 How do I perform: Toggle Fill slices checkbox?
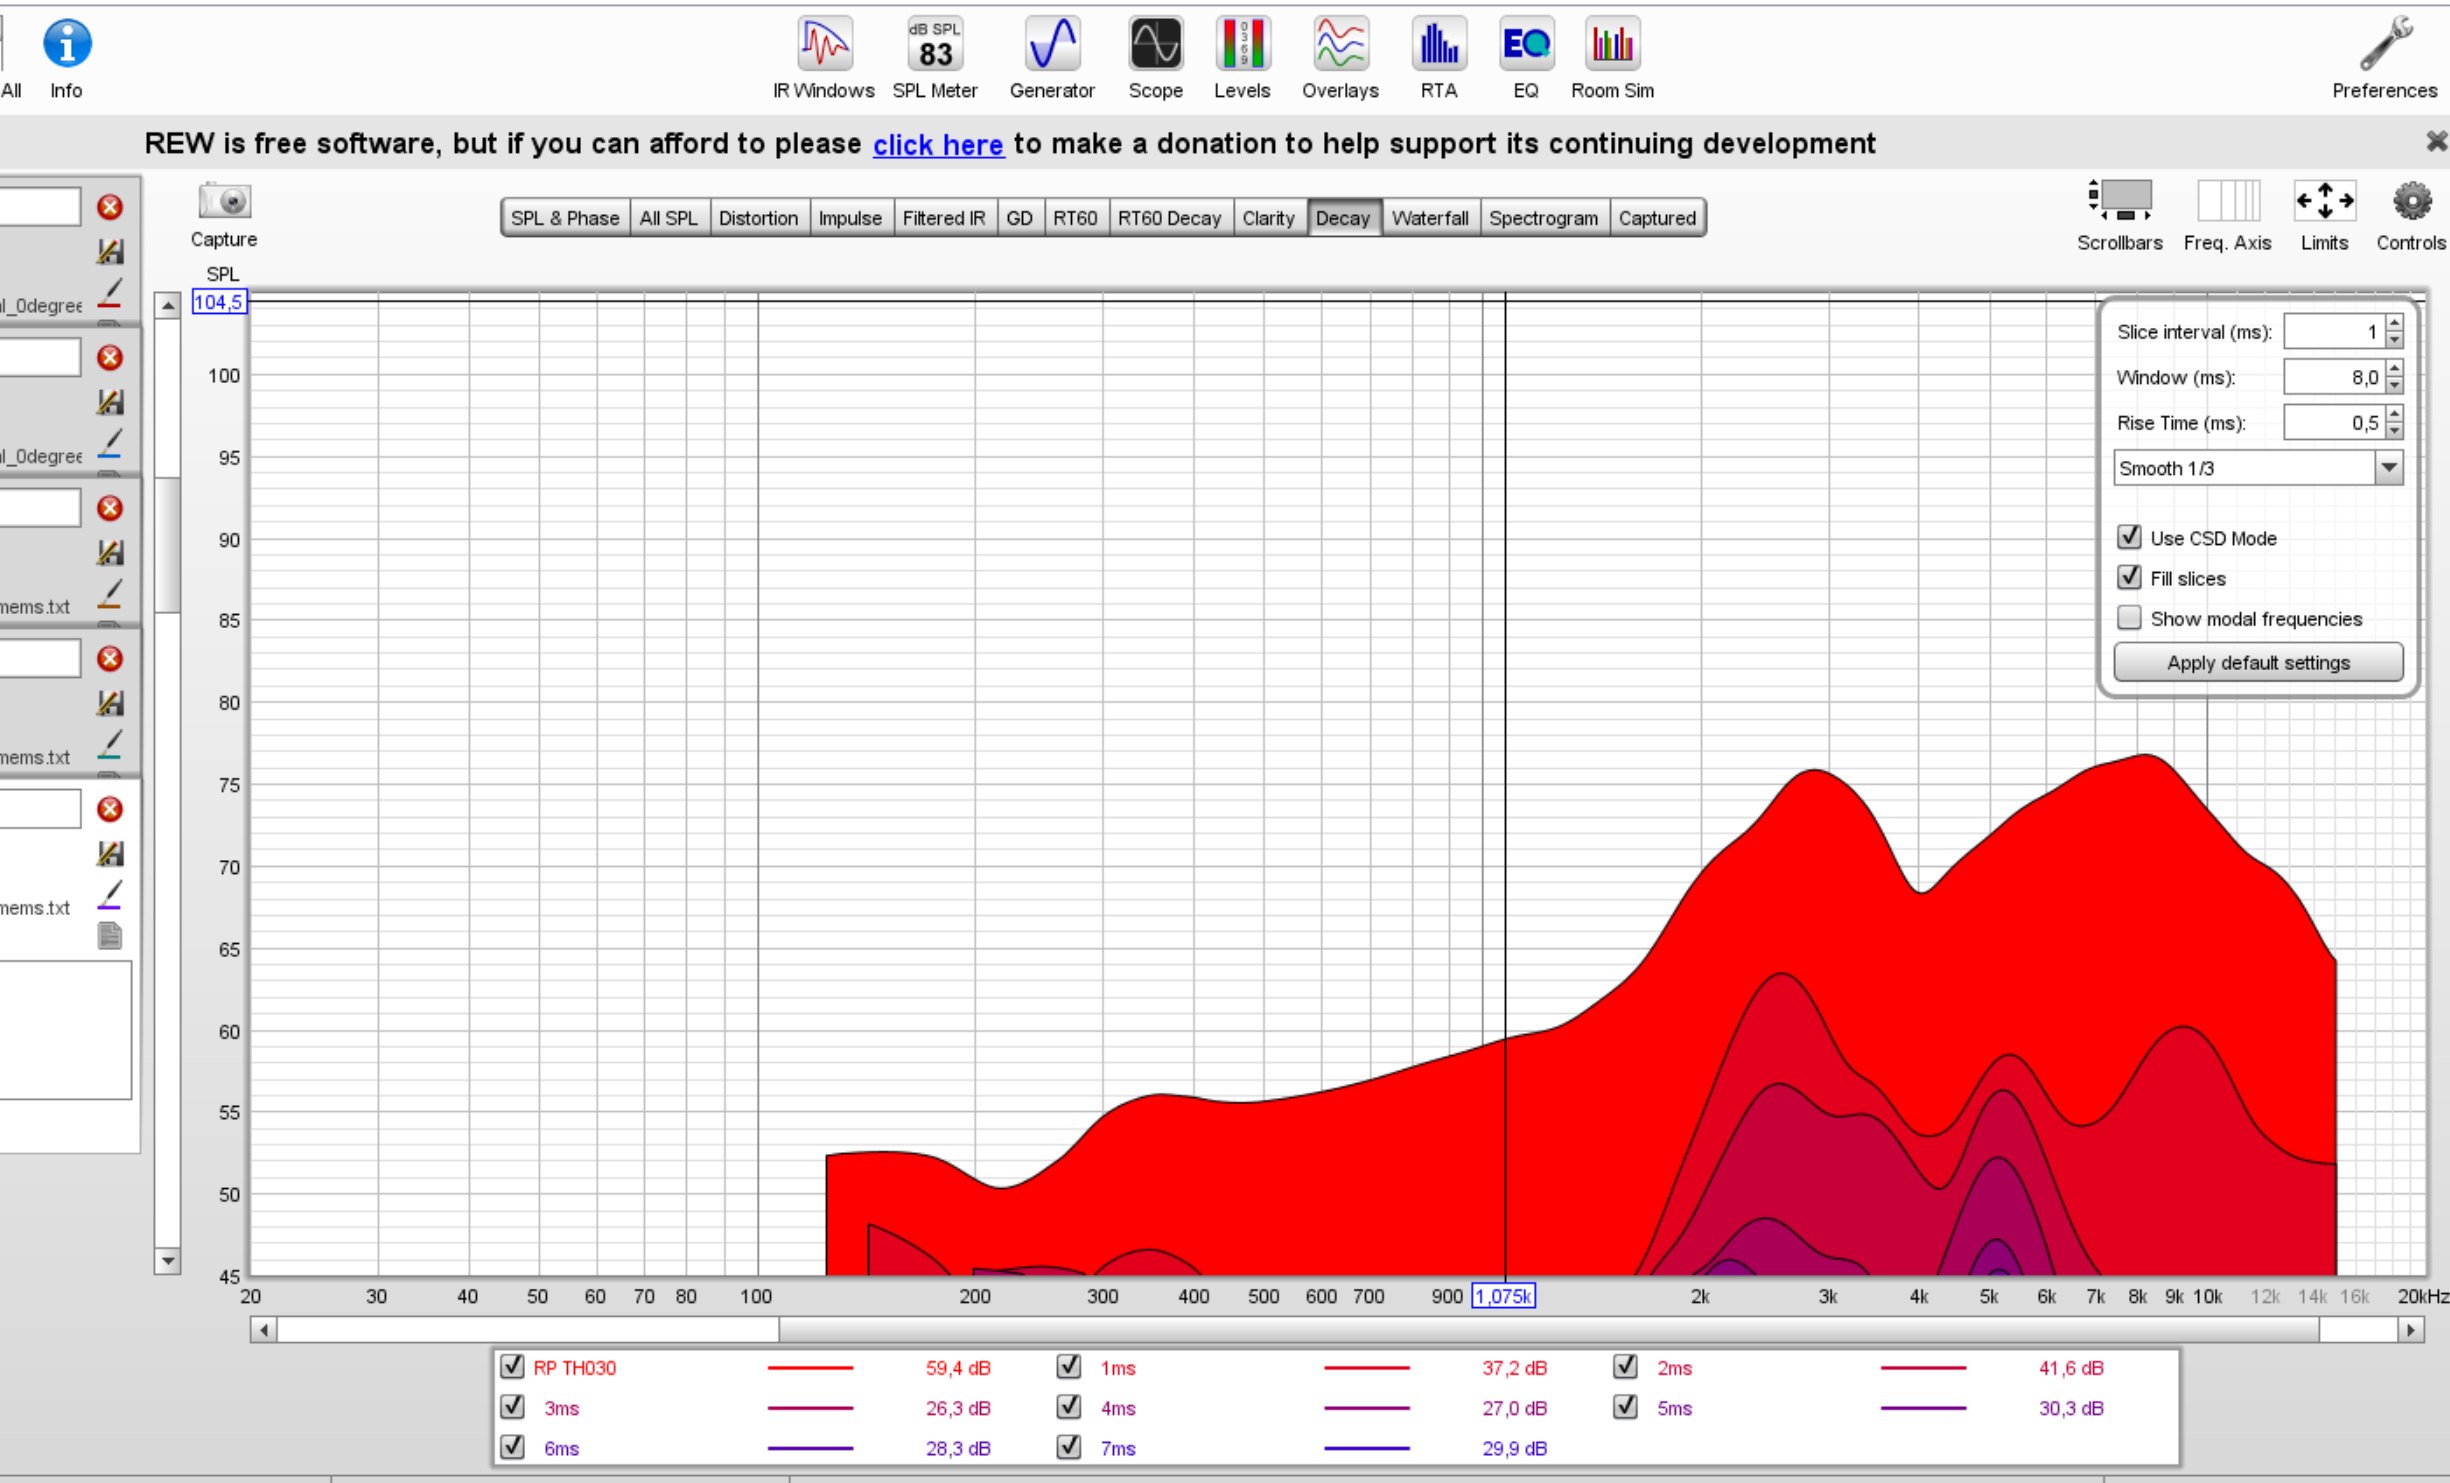tap(2129, 577)
